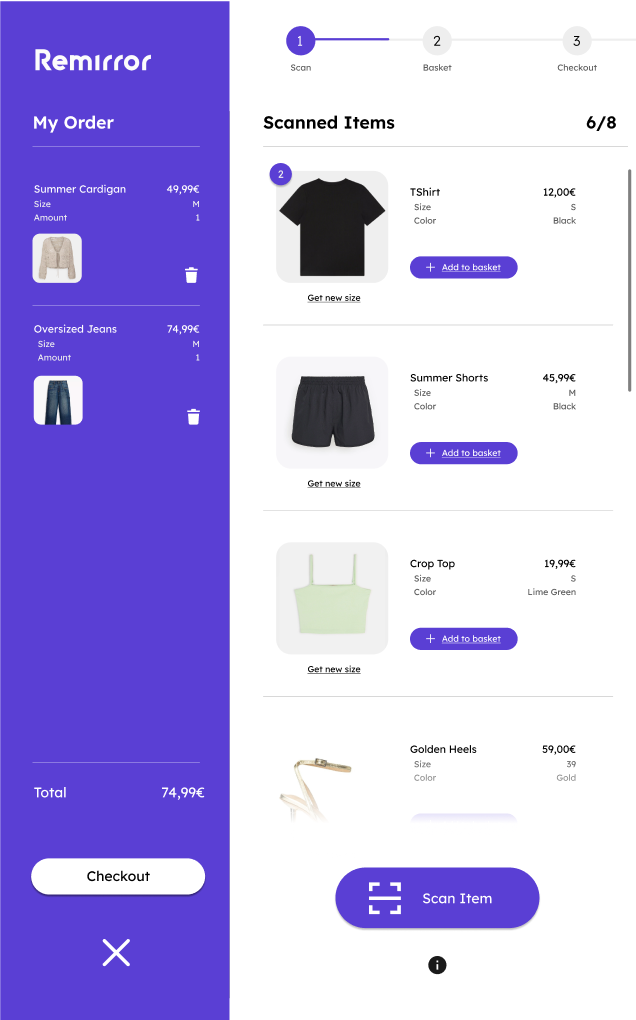Click the quantity badge on the TShirt image

point(281,174)
